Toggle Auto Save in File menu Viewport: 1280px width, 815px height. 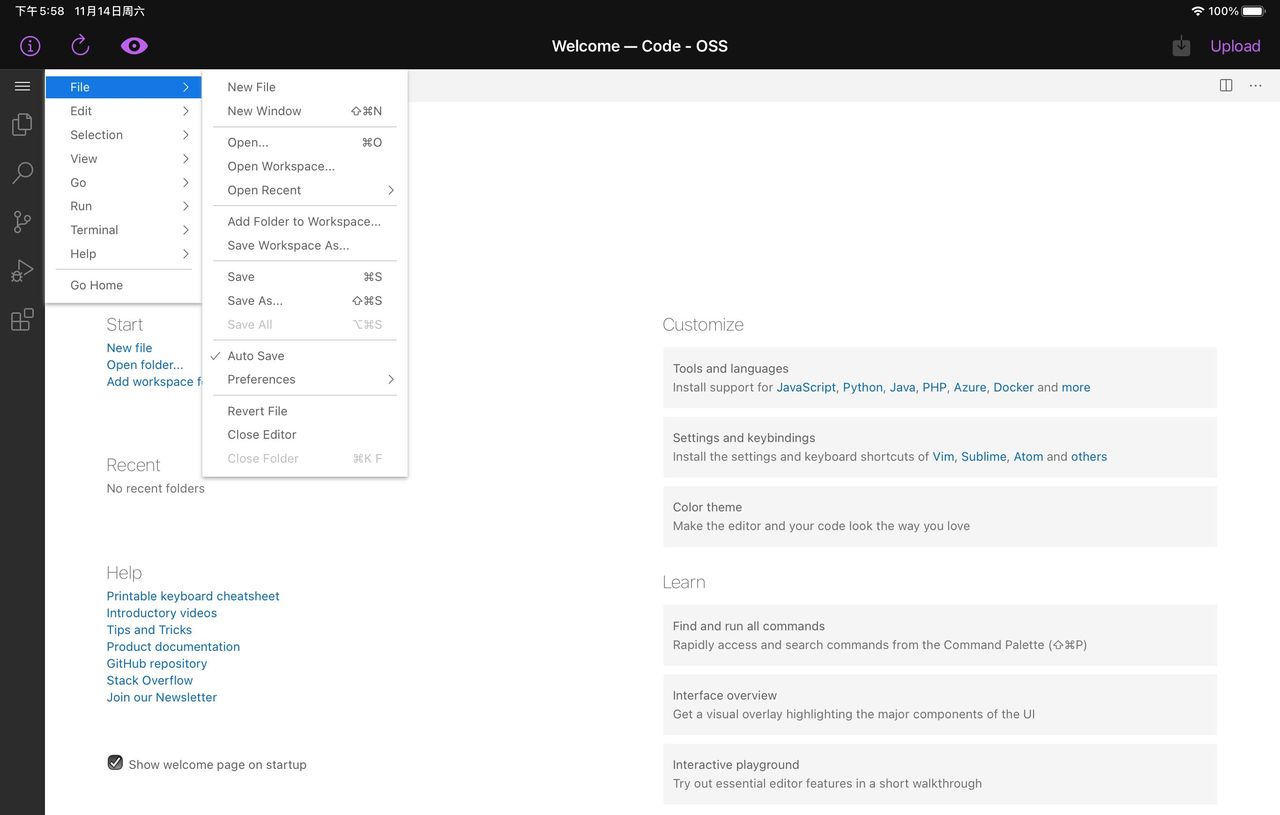(x=256, y=356)
